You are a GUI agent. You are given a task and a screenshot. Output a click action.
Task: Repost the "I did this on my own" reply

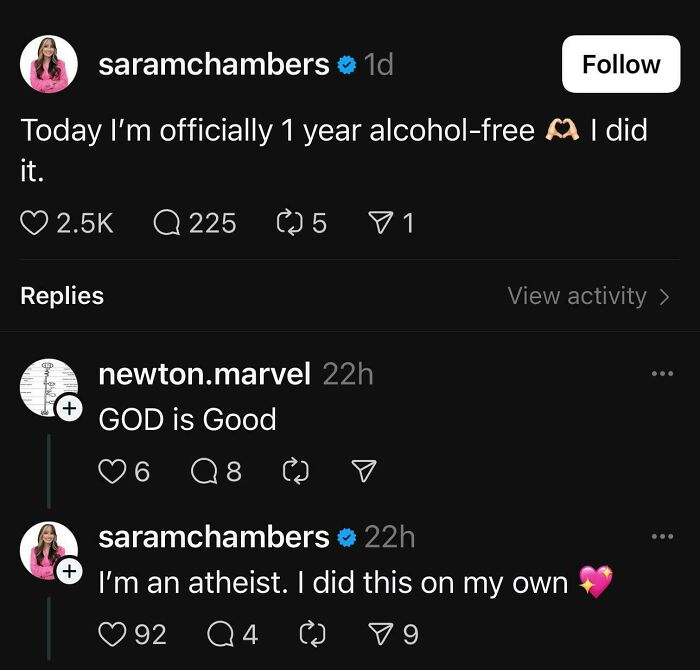[311, 633]
